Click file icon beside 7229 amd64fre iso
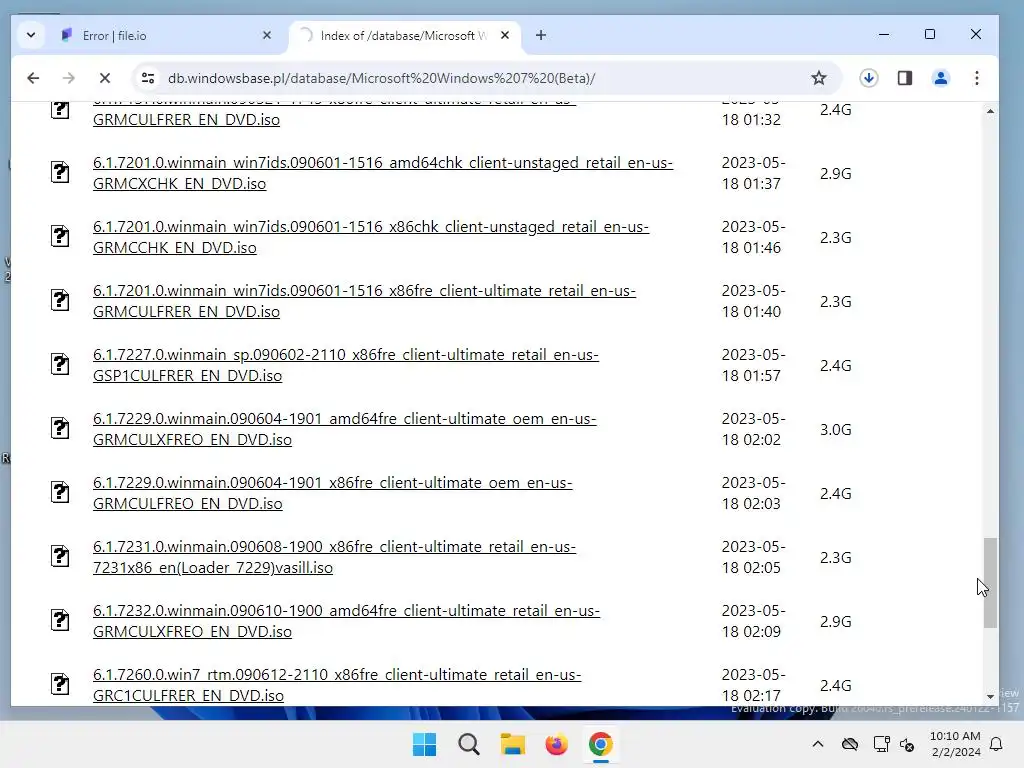This screenshot has height=768, width=1024. [x=60, y=428]
